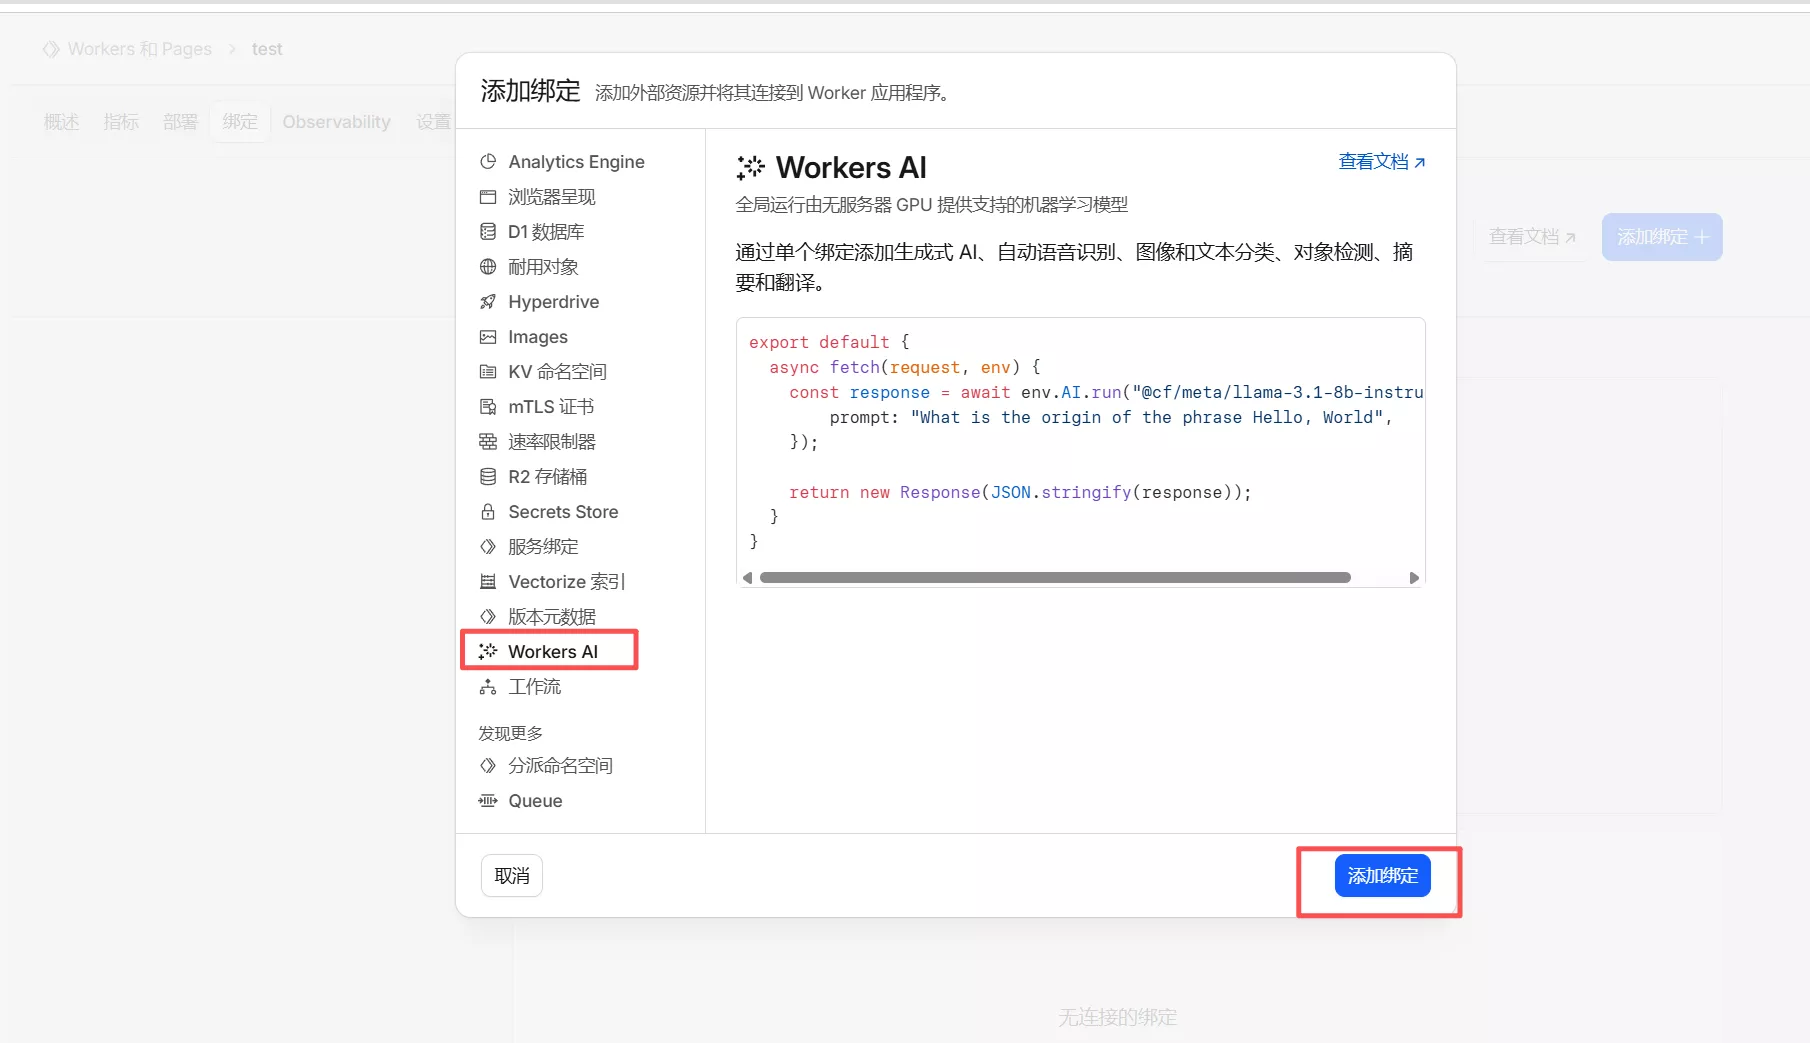Select the Analytics Engine binding type
1810x1043 pixels.
pos(575,161)
